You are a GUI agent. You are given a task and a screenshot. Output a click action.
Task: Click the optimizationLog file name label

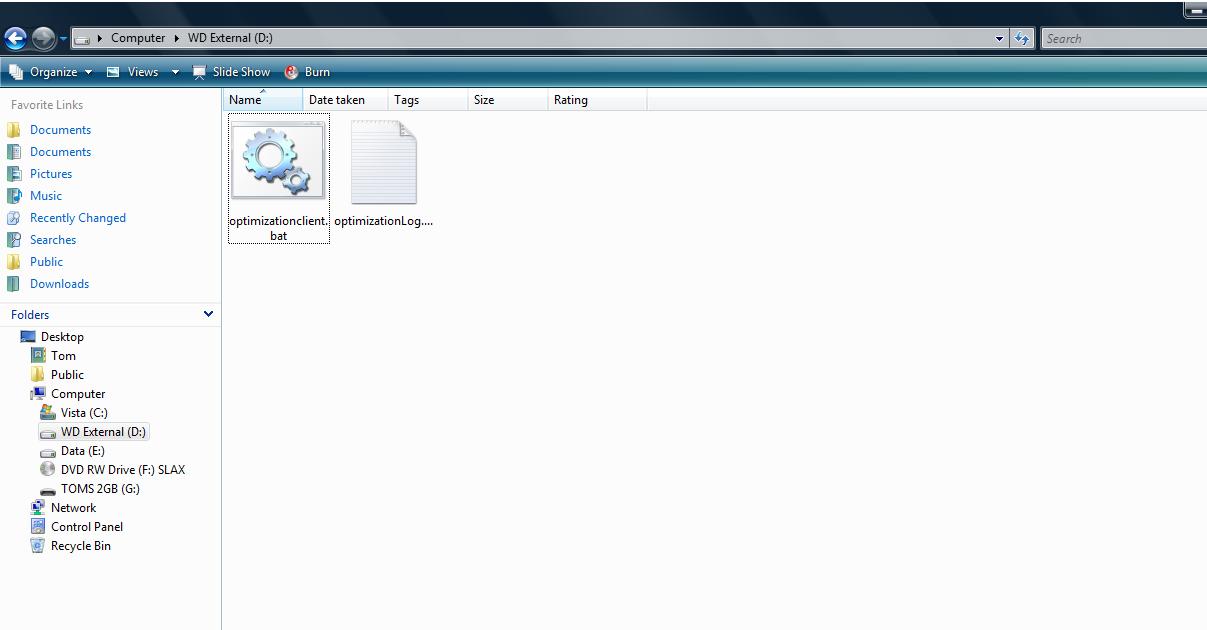point(384,221)
